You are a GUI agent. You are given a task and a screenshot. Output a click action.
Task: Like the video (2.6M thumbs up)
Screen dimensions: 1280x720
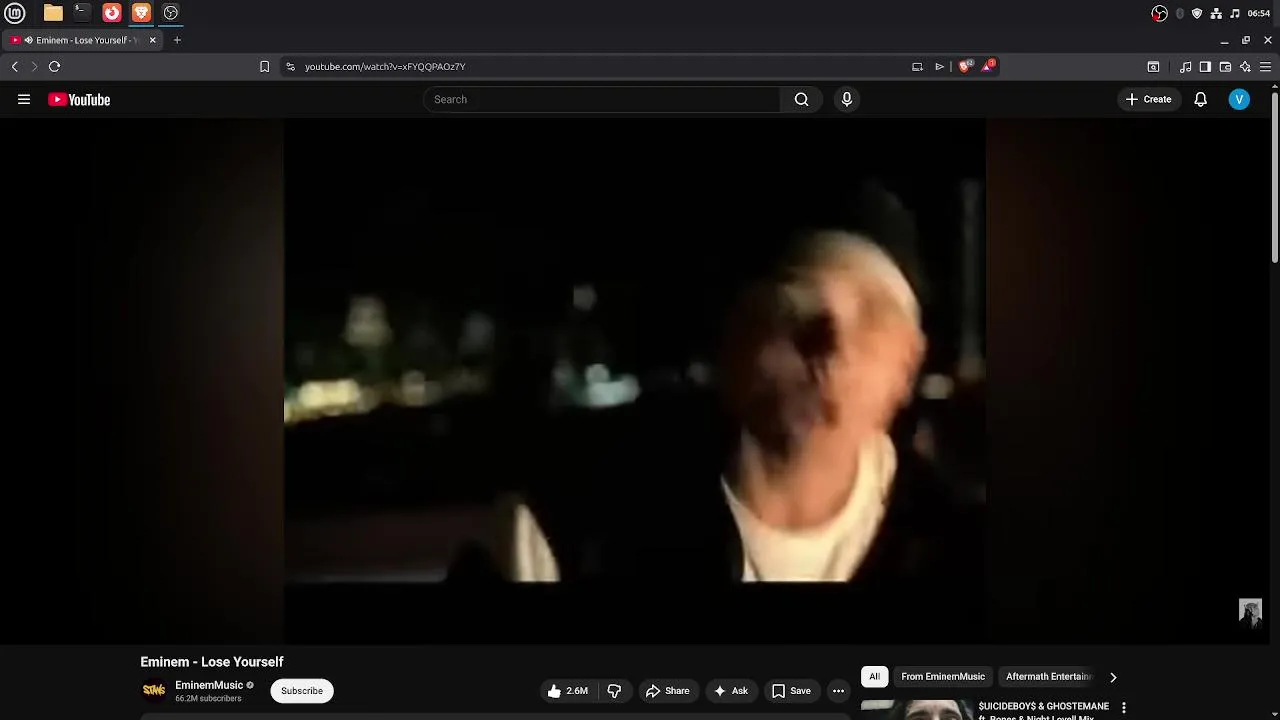point(567,691)
